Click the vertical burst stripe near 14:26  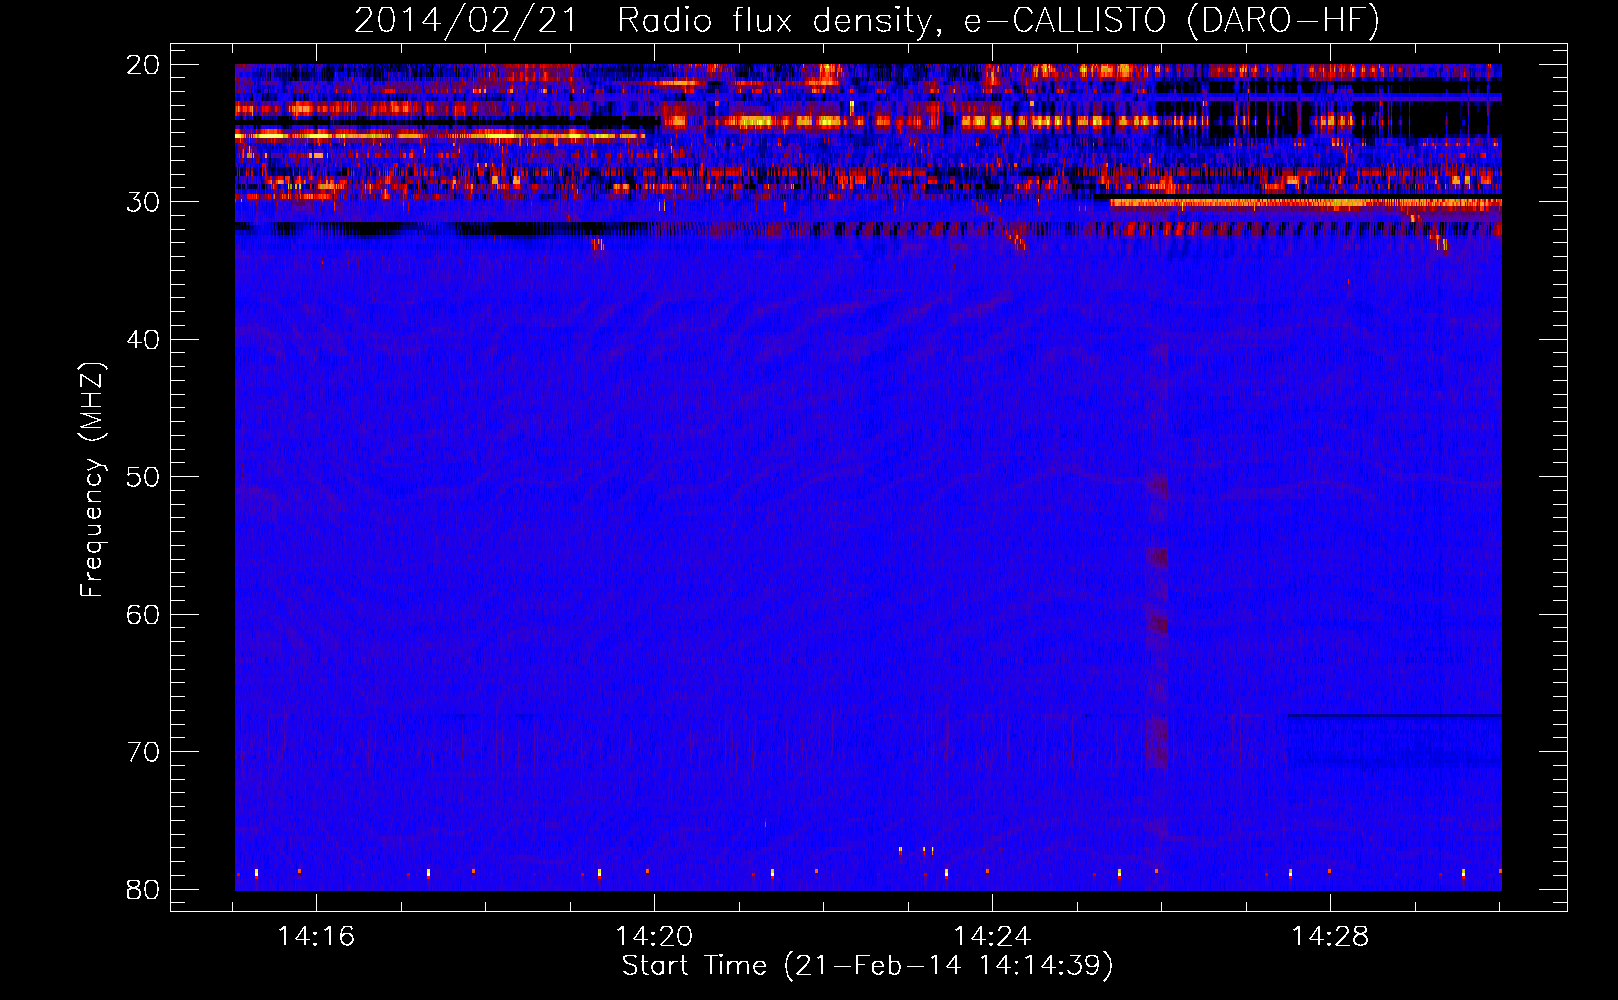[1157, 590]
